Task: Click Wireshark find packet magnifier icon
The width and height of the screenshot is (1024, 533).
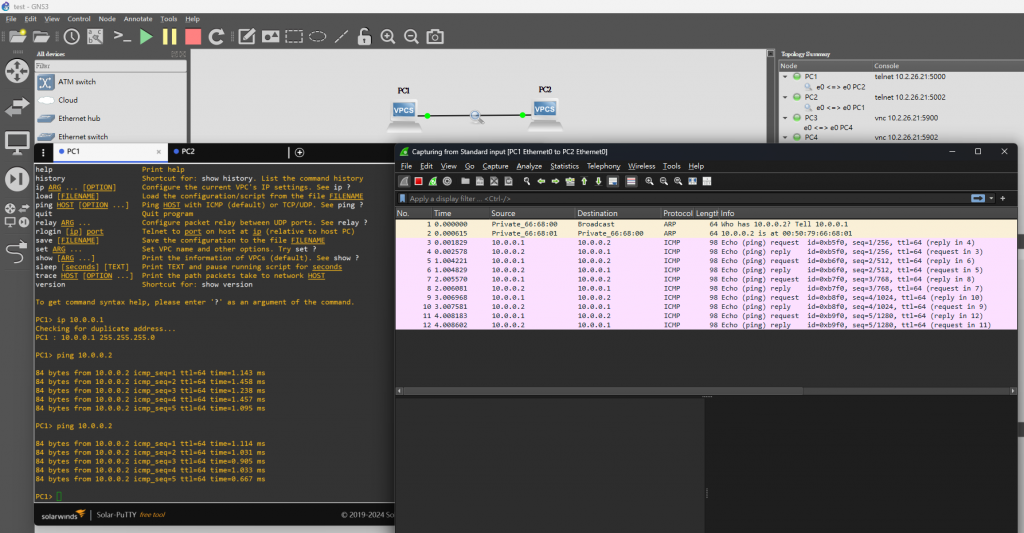Action: tap(526, 182)
